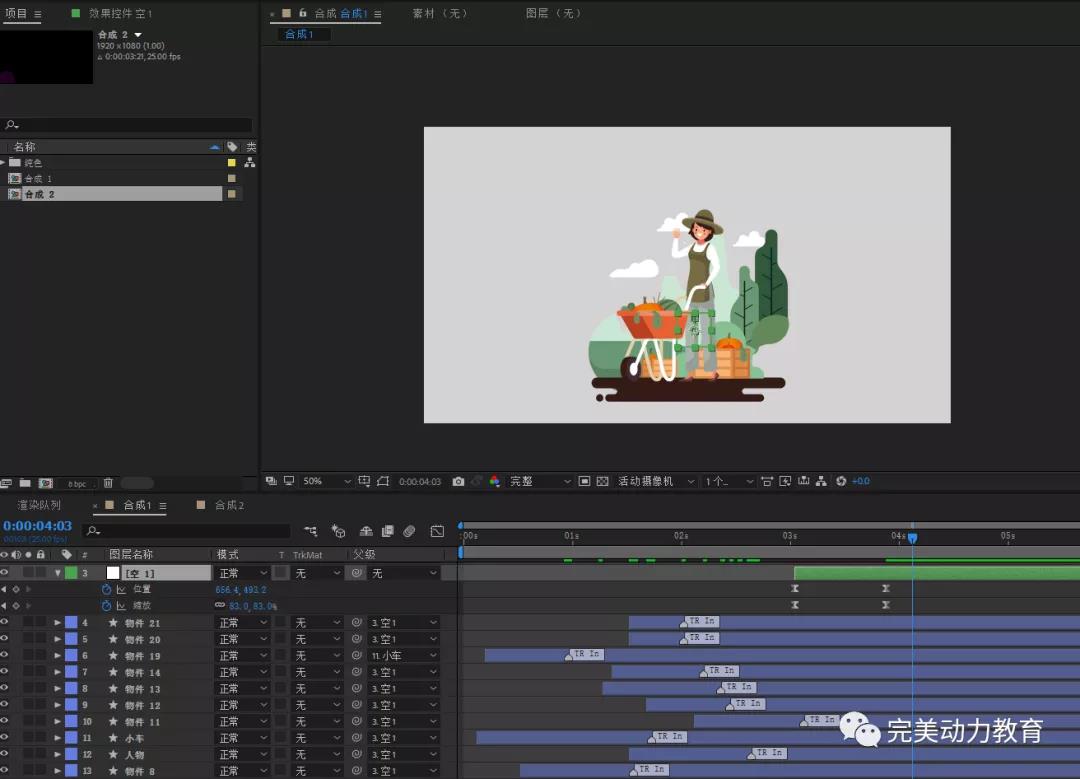Click the composition mini-flowchart icon
Image resolution: width=1080 pixels, height=779 pixels.
point(311,531)
